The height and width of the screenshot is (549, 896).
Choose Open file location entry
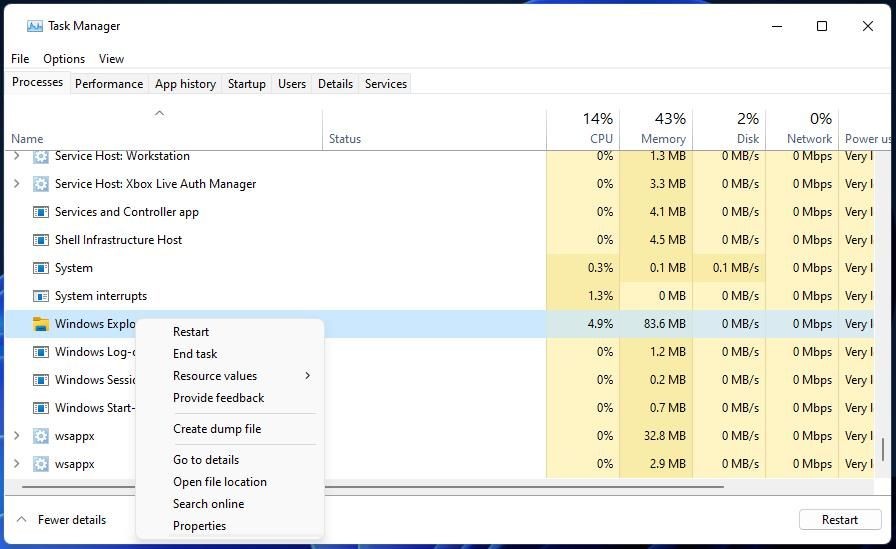pyautogui.click(x=219, y=482)
